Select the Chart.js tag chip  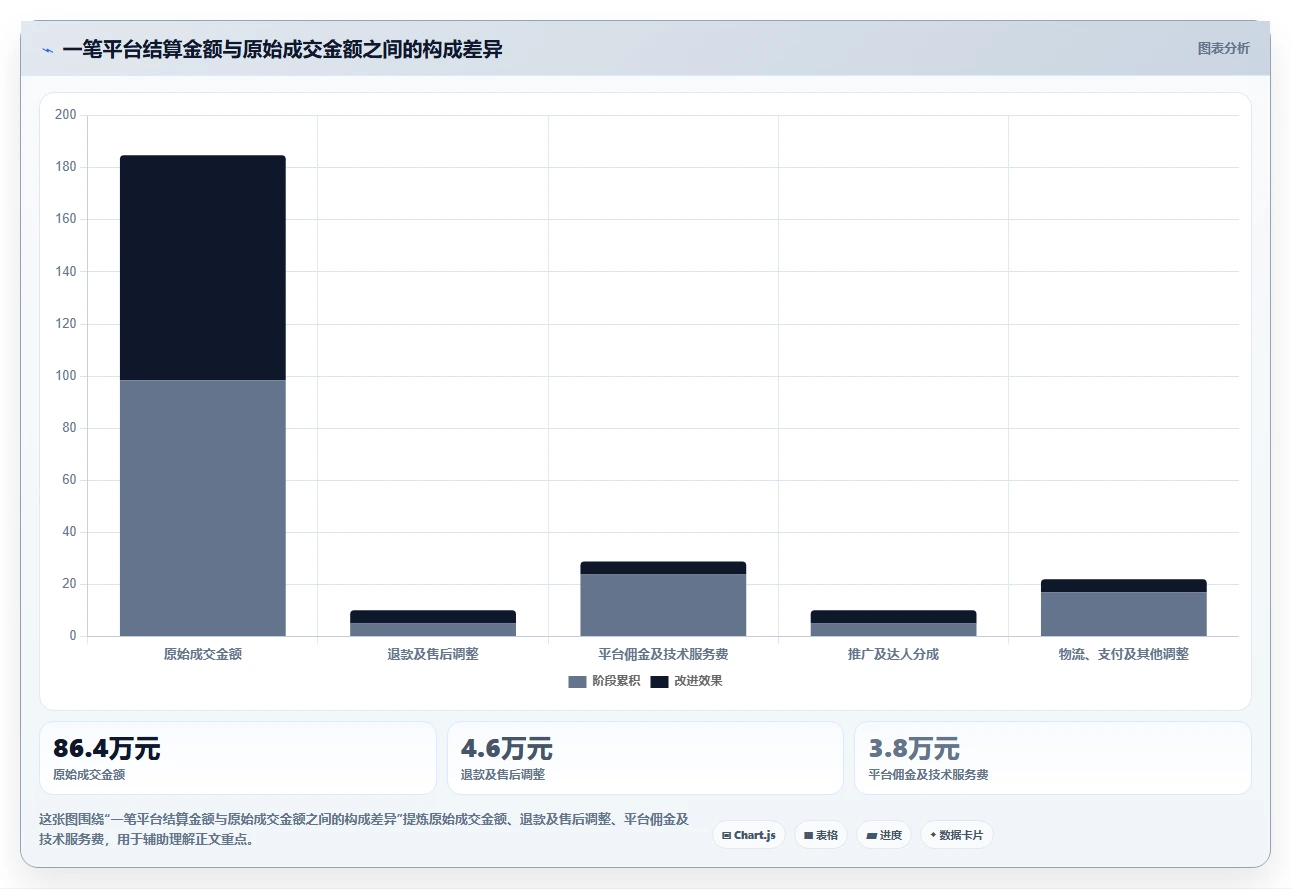[749, 835]
